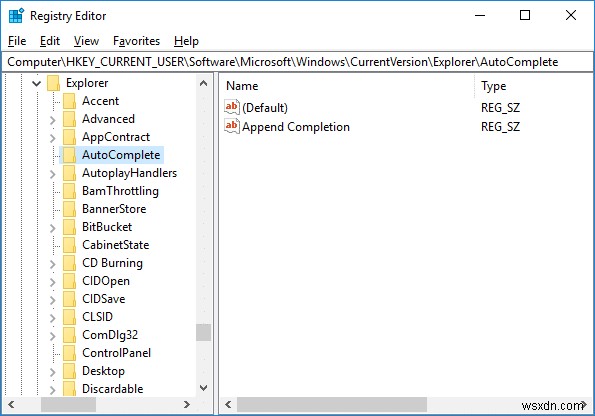Click the registry path address bar
Screen dimensions: 595x416
(x=297, y=62)
